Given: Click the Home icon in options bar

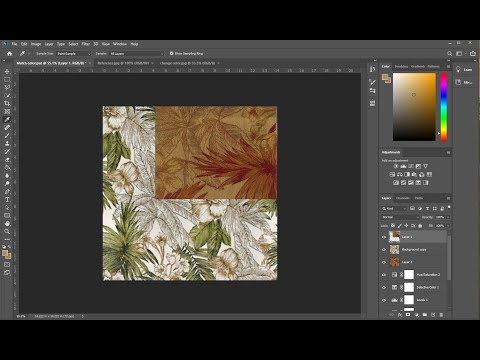Looking at the screenshot, I should click(x=9, y=53).
